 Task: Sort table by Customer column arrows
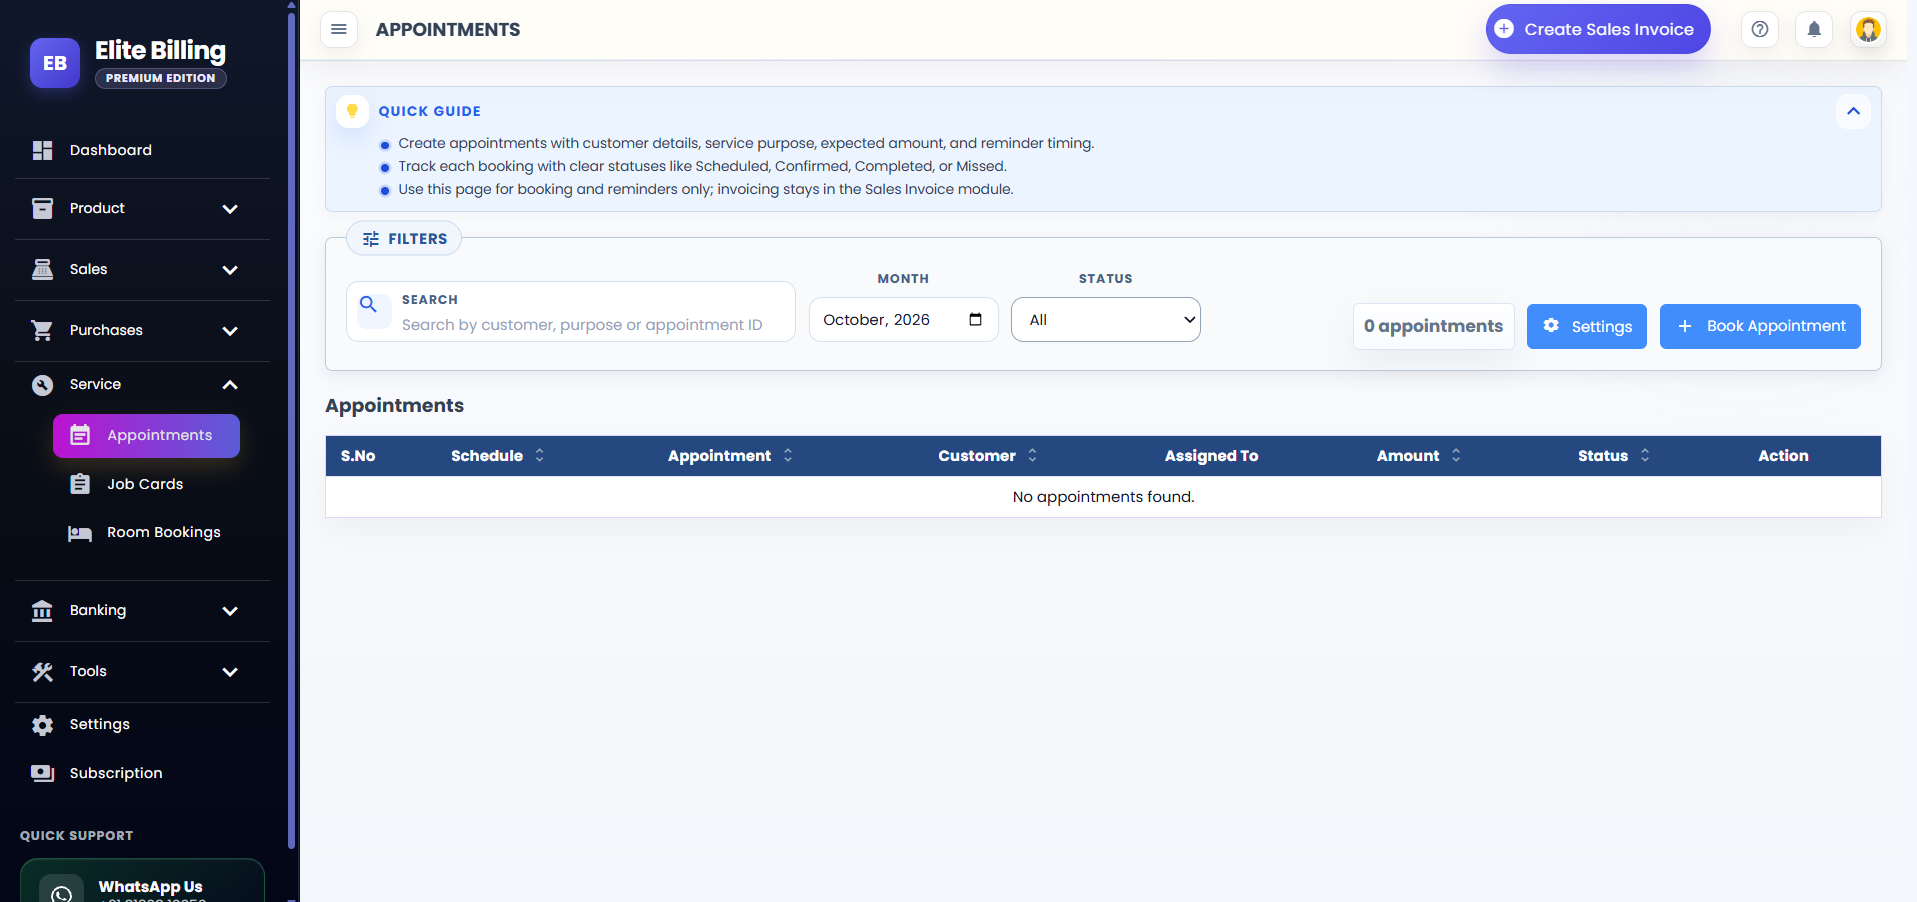(1032, 455)
